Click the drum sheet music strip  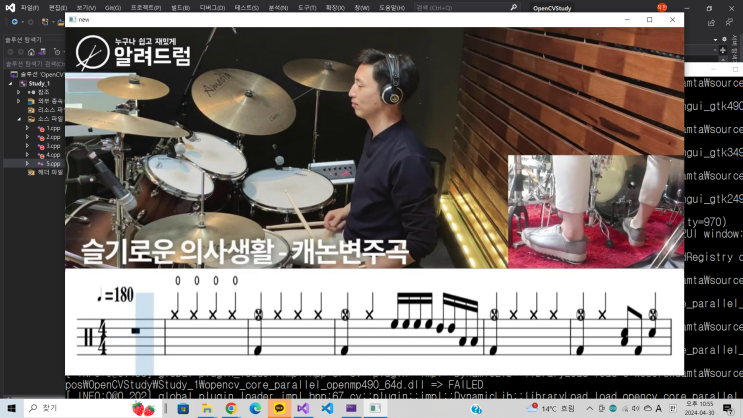374,322
